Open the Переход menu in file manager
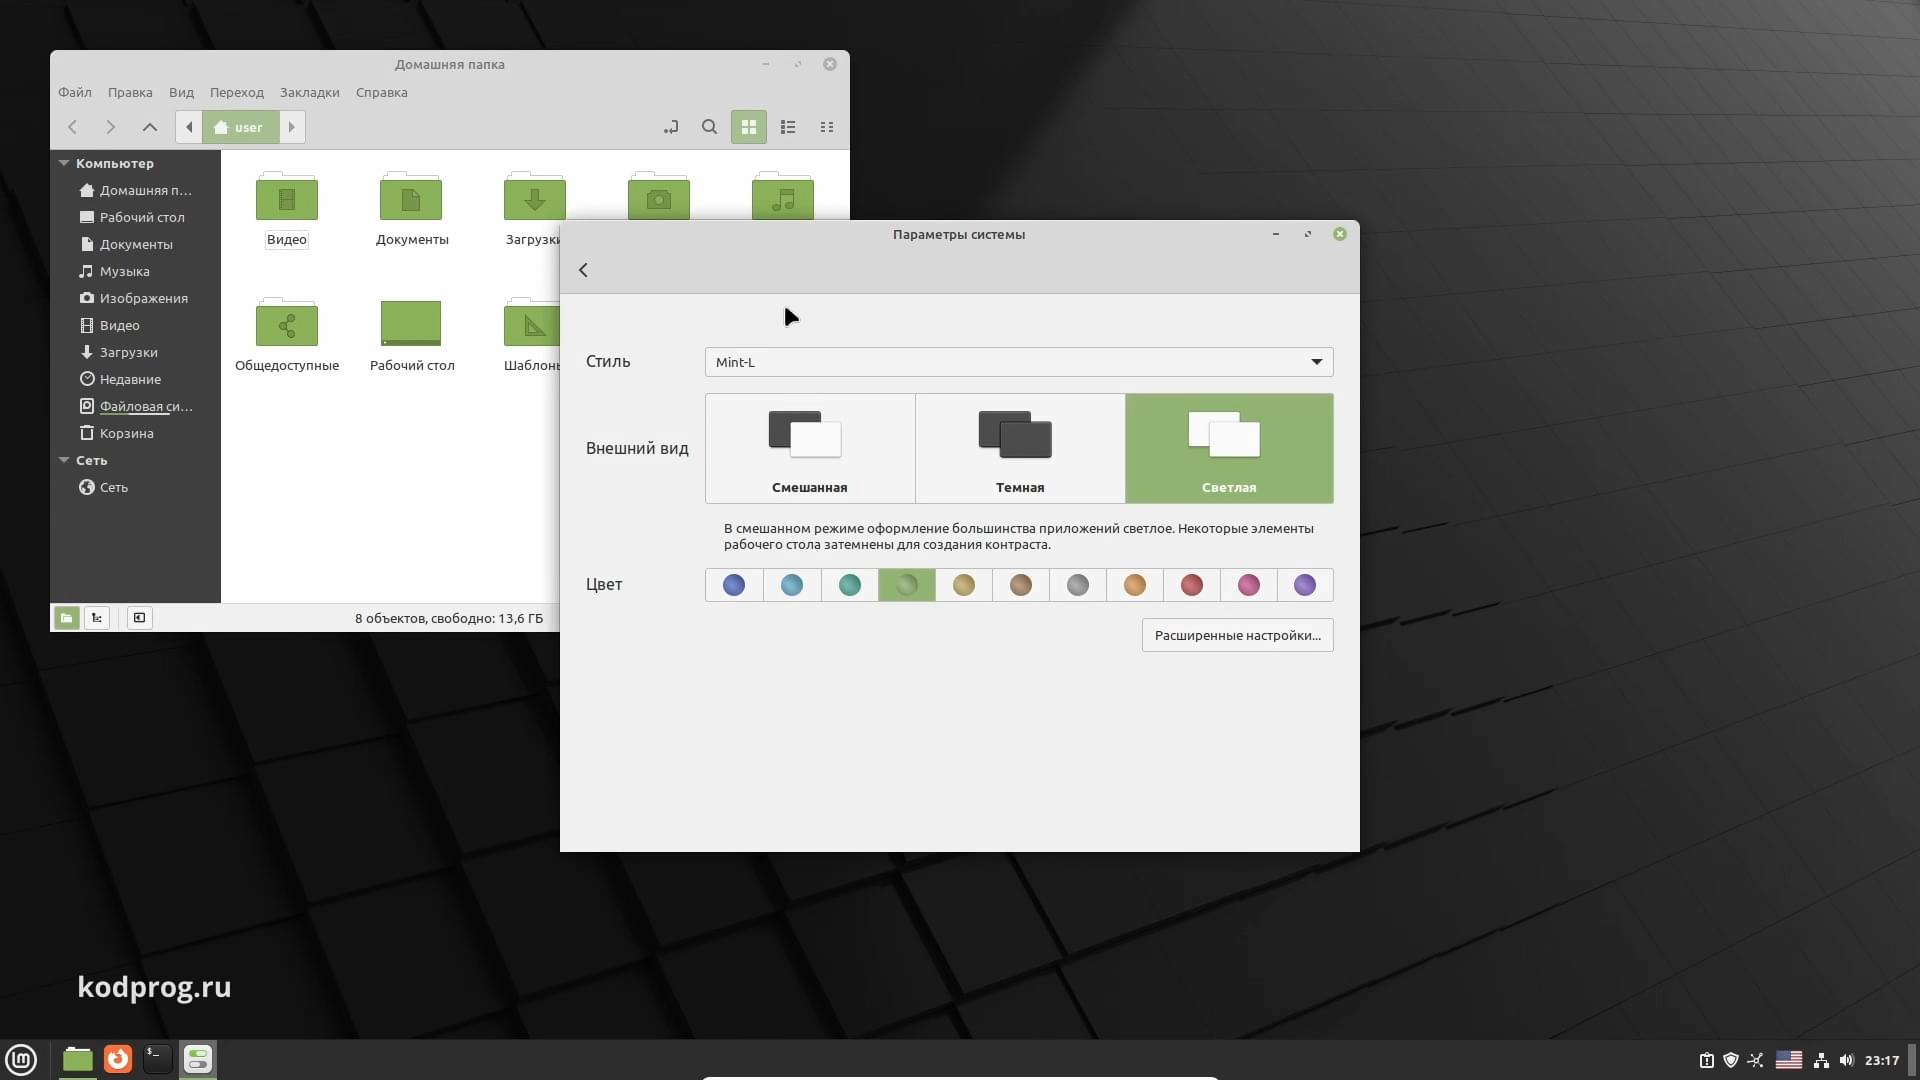This screenshot has height=1080, width=1920. (x=237, y=92)
